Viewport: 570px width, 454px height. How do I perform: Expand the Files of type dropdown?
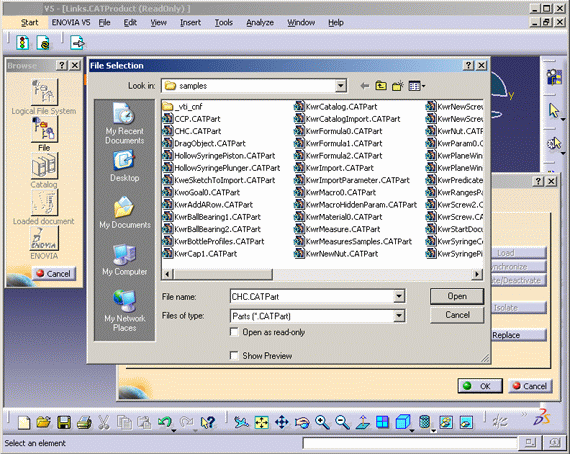click(x=399, y=316)
